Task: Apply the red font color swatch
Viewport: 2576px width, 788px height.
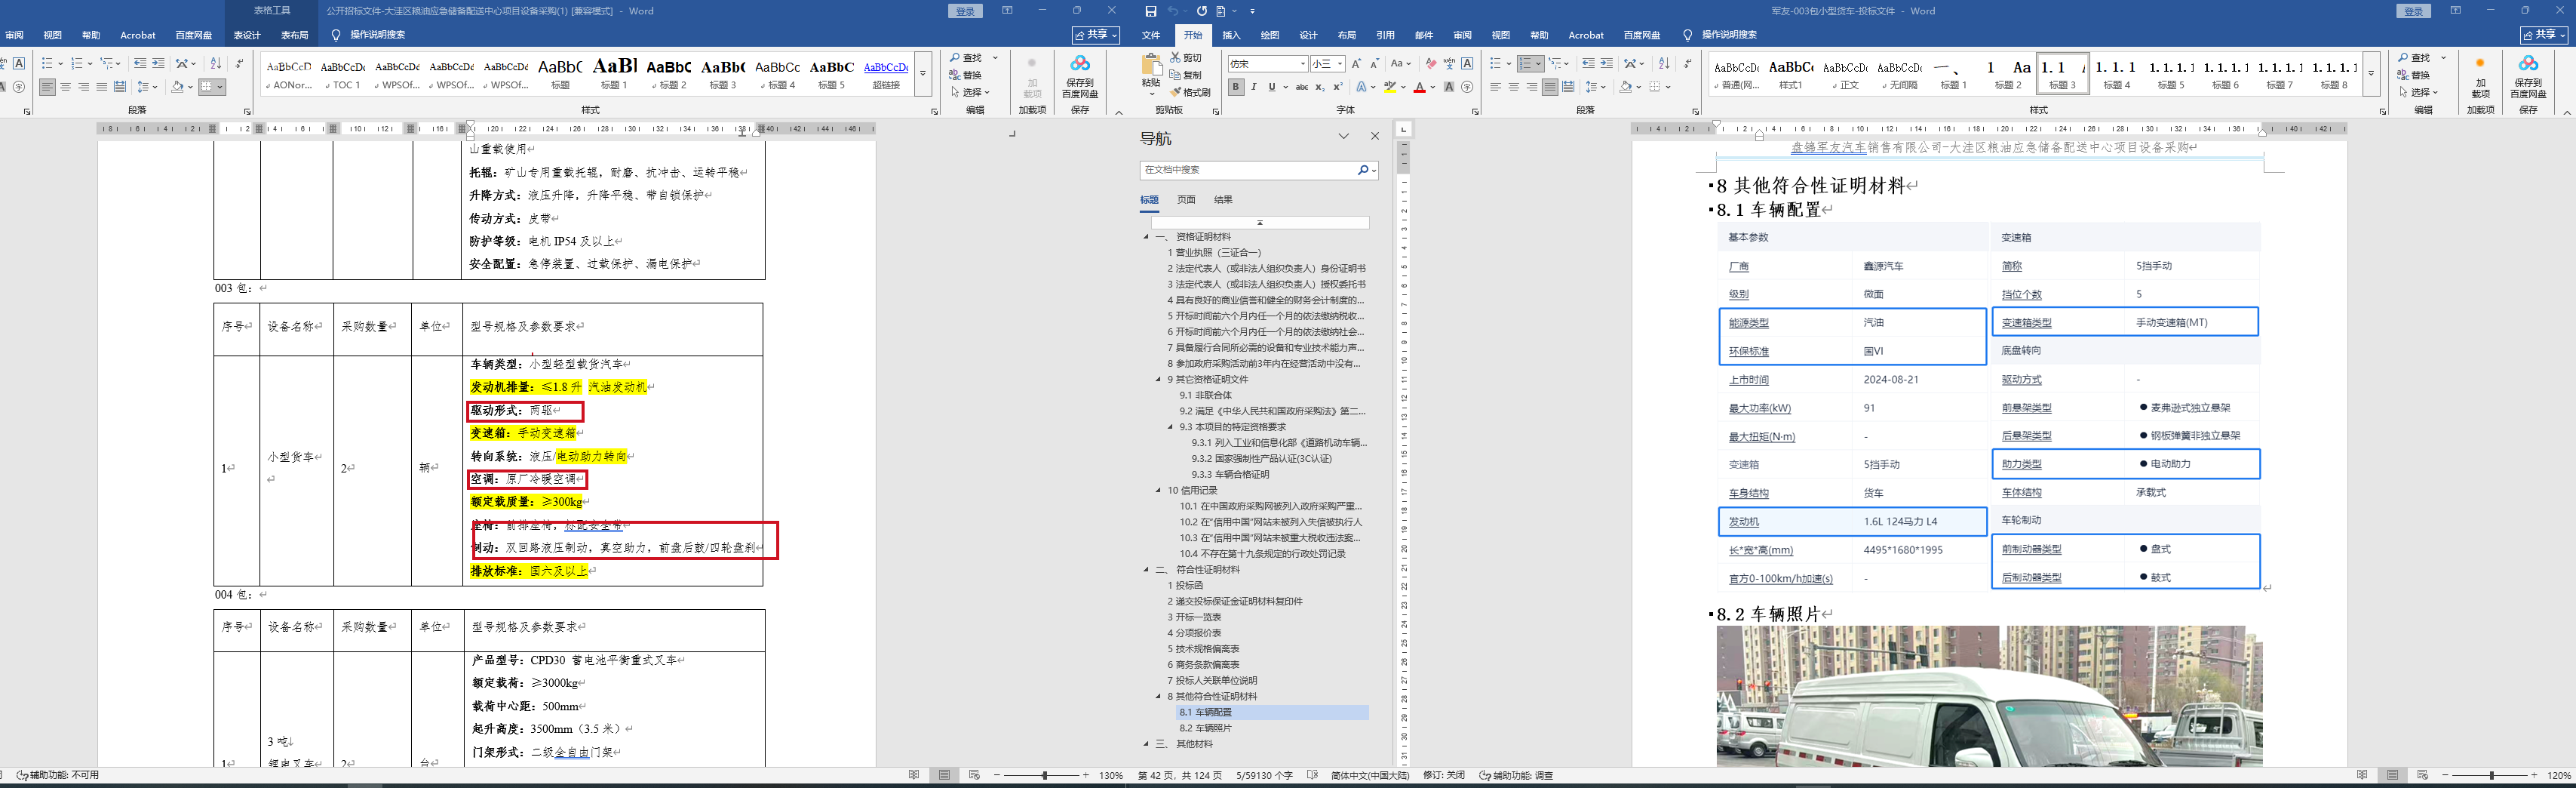Action: point(1419,88)
